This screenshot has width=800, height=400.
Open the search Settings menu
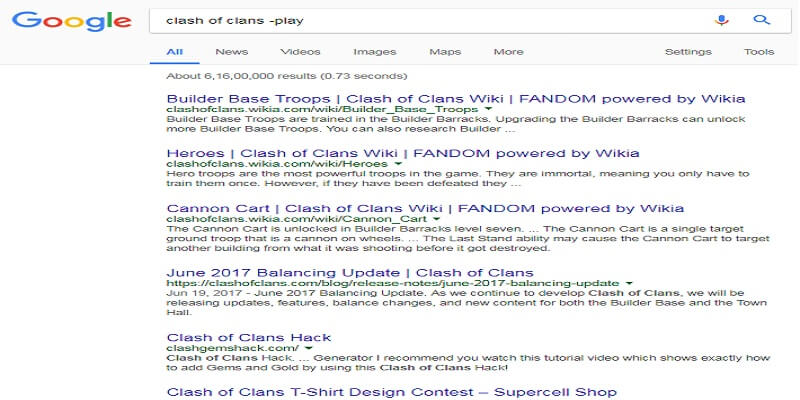tap(688, 52)
